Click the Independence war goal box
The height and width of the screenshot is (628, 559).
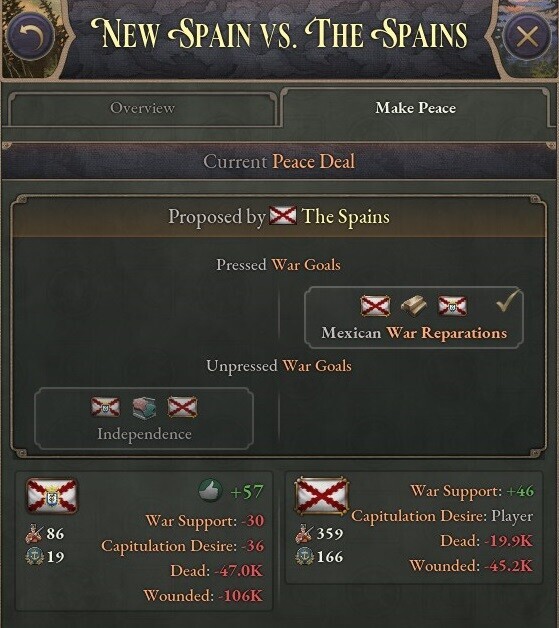click(x=144, y=418)
